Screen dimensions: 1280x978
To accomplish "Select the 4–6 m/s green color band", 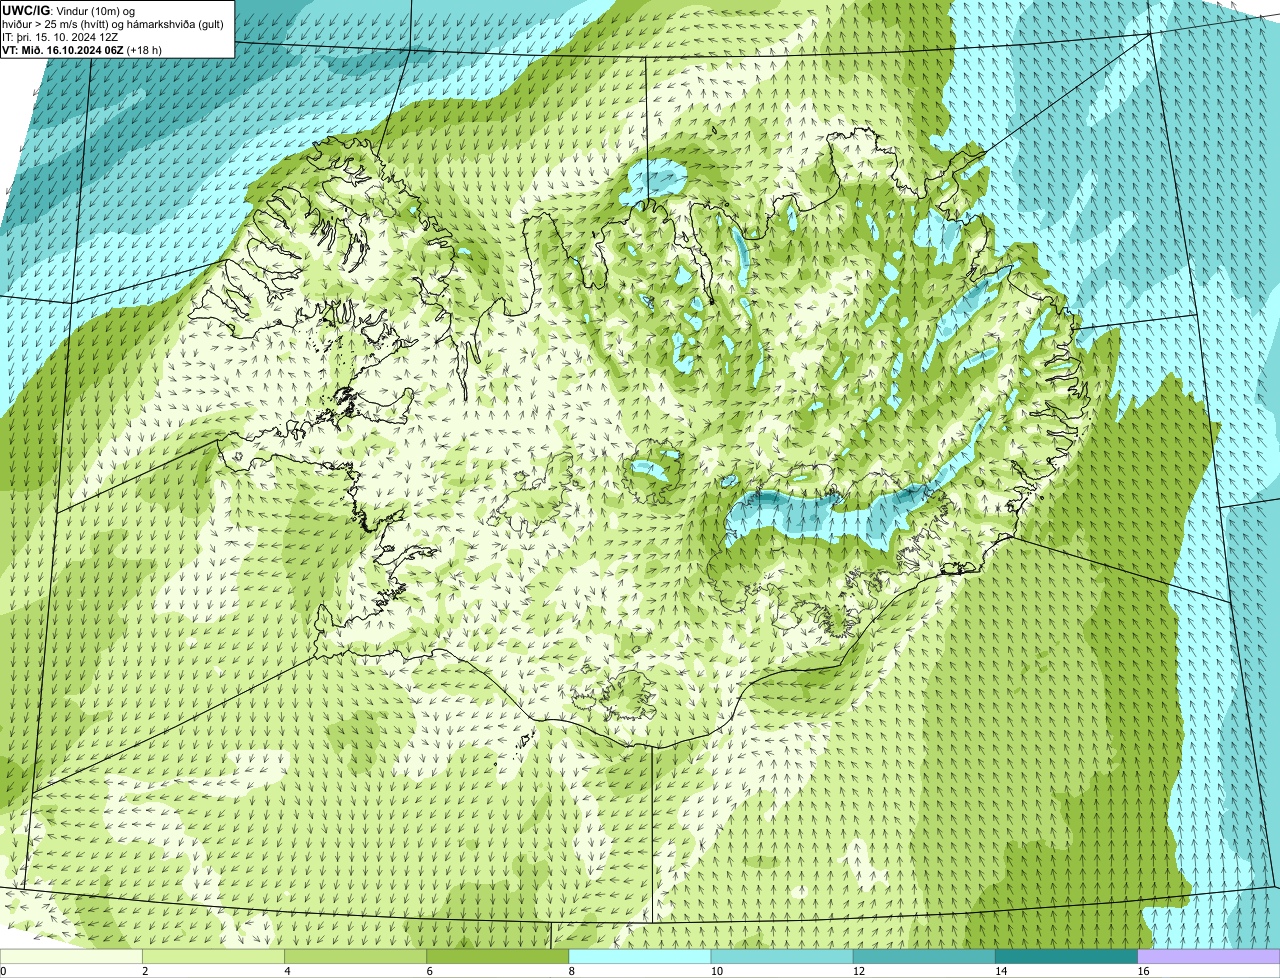I will 356,956.
